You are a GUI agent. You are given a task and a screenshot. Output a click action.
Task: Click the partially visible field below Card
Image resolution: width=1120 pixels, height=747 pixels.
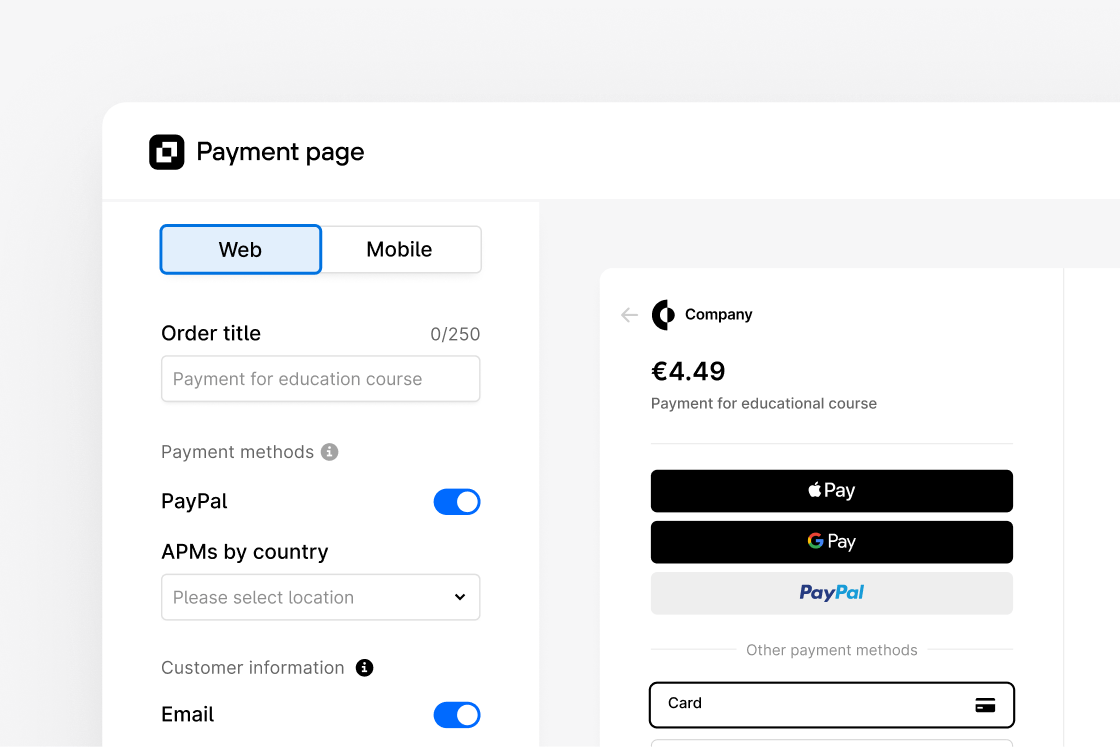(x=831, y=744)
